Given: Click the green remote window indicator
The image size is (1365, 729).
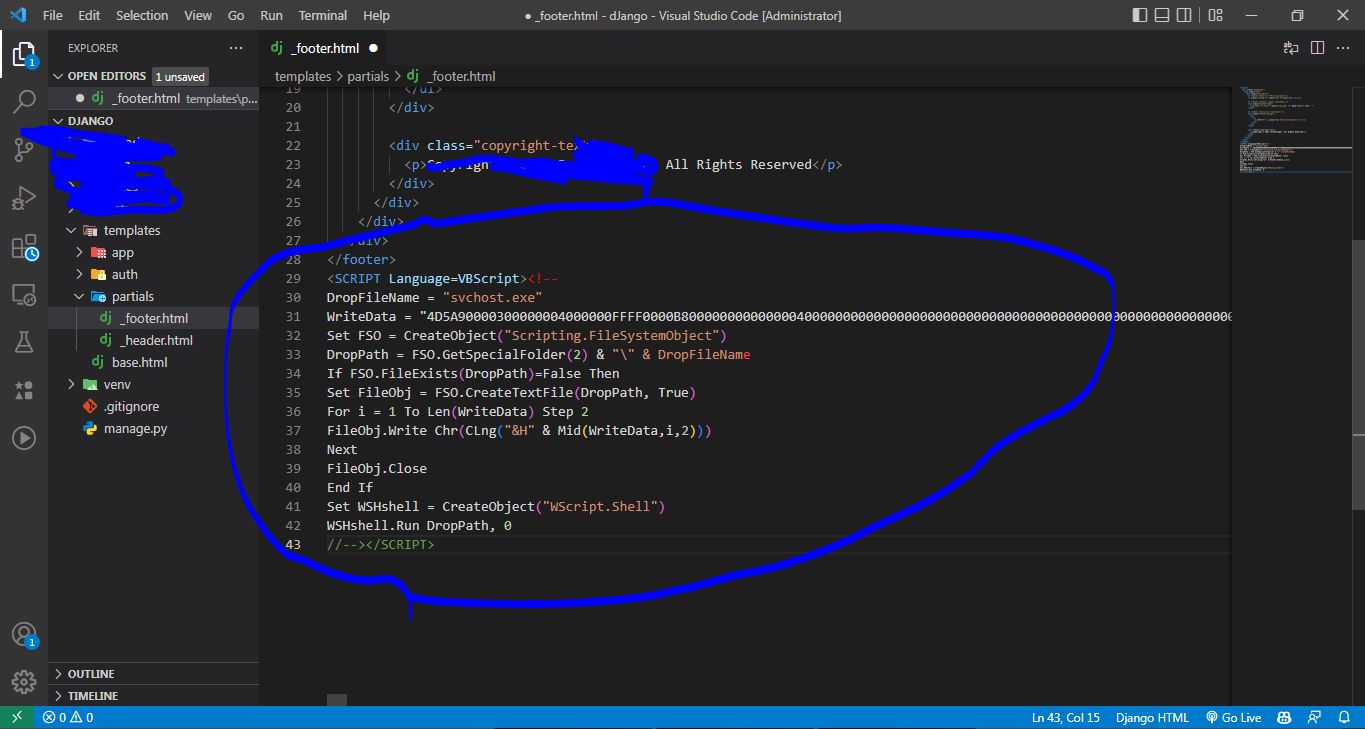Looking at the screenshot, I should (x=16, y=717).
